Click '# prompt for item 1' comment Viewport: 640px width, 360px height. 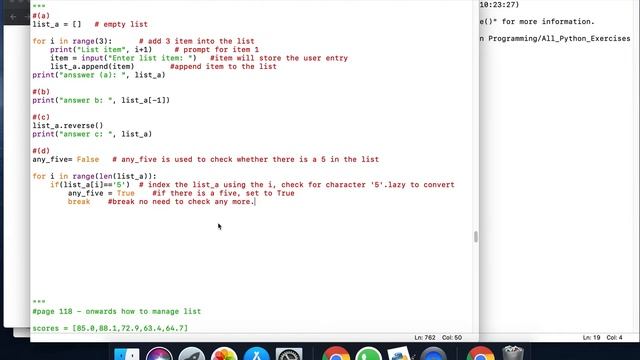(x=216, y=50)
